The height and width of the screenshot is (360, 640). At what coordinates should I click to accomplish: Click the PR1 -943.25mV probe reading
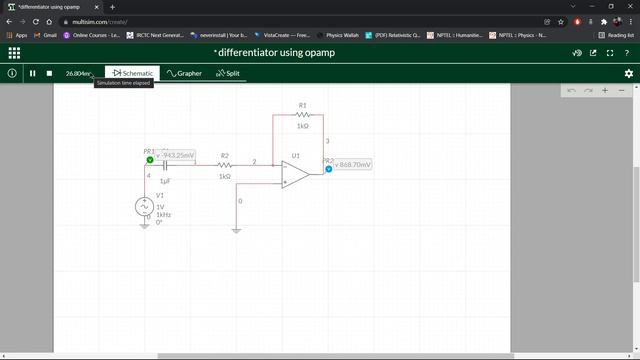175,156
